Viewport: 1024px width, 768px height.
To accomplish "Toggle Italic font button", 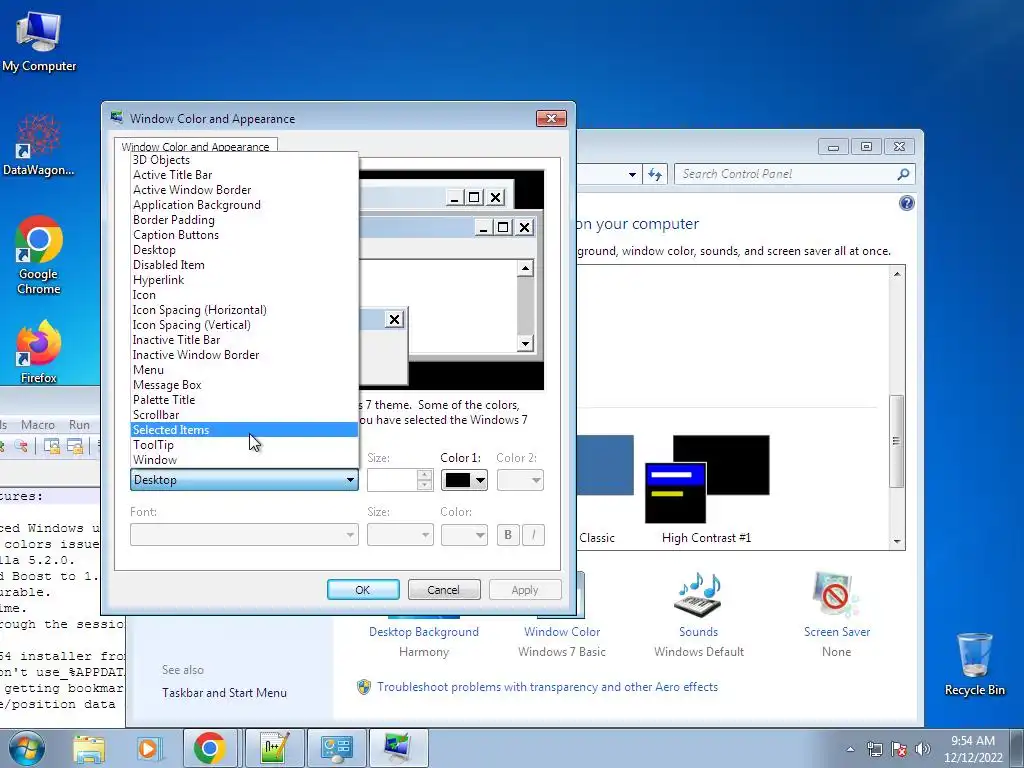I will 533,535.
